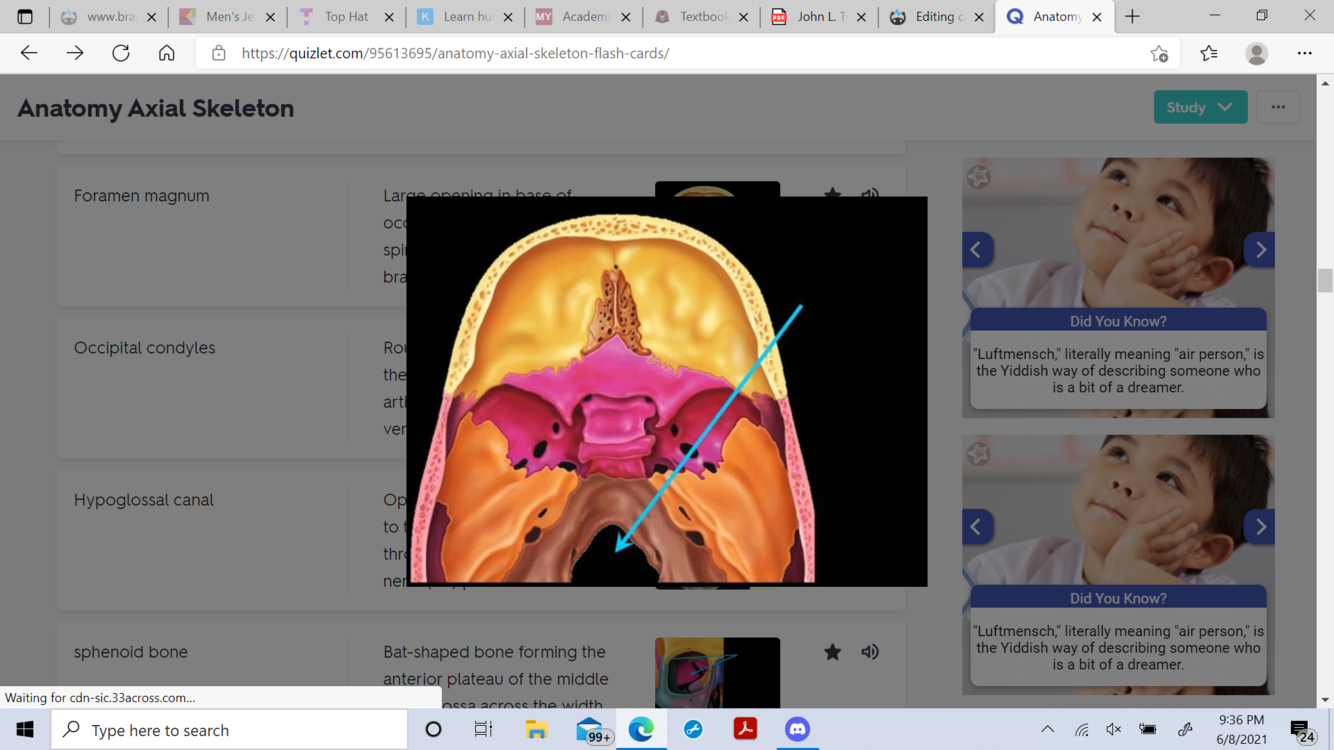Open File Explorer from taskbar

pos(537,730)
